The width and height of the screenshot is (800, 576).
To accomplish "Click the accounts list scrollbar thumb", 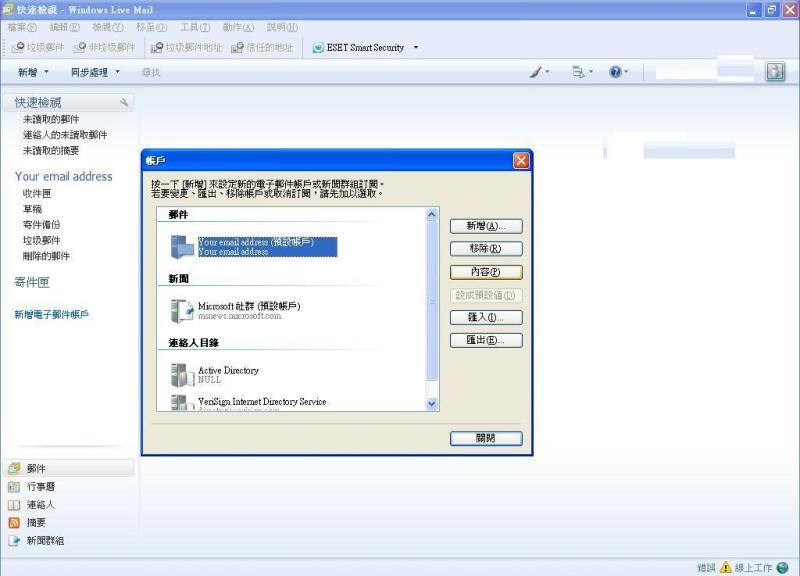I will [432, 301].
